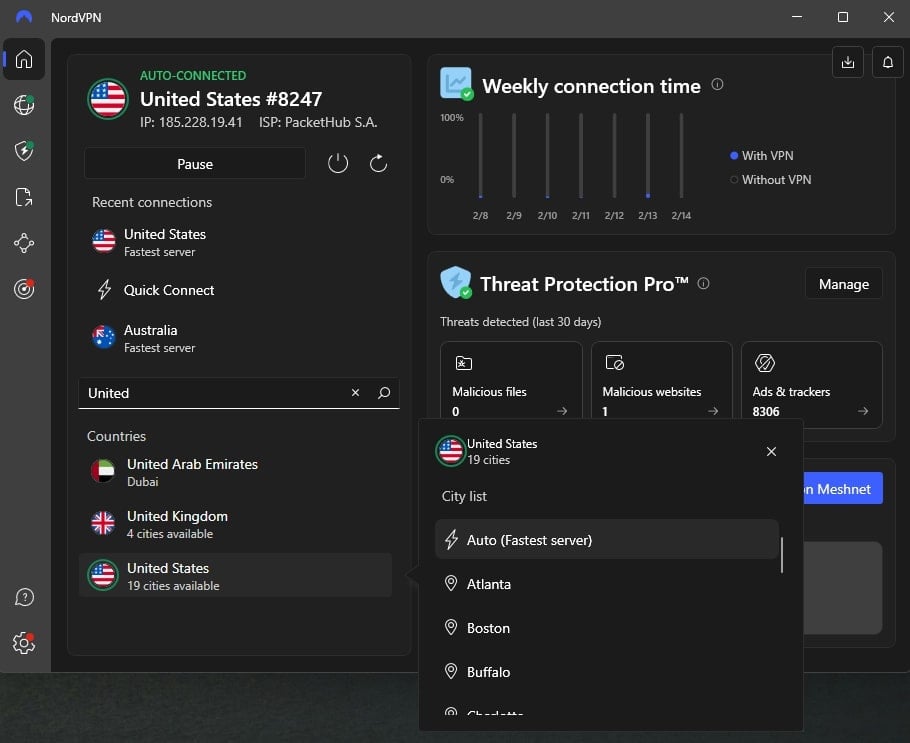
Task: Reconnect using the refresh icon next to Pause
Action: (378, 163)
